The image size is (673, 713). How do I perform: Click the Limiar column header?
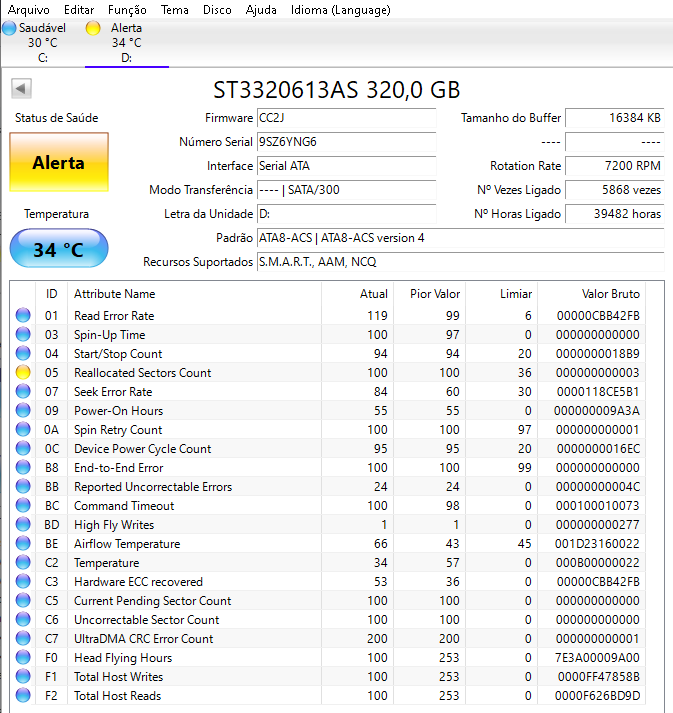coord(502,294)
